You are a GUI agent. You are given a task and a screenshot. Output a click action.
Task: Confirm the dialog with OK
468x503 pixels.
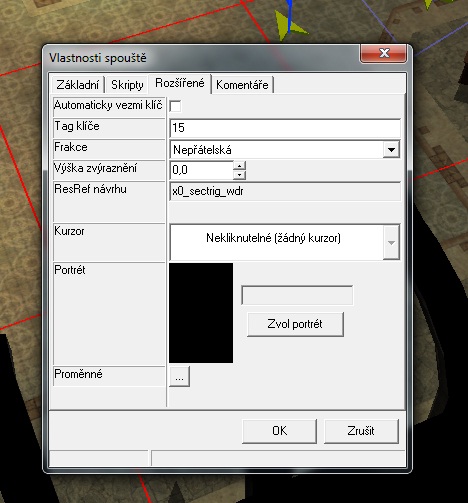click(x=279, y=431)
